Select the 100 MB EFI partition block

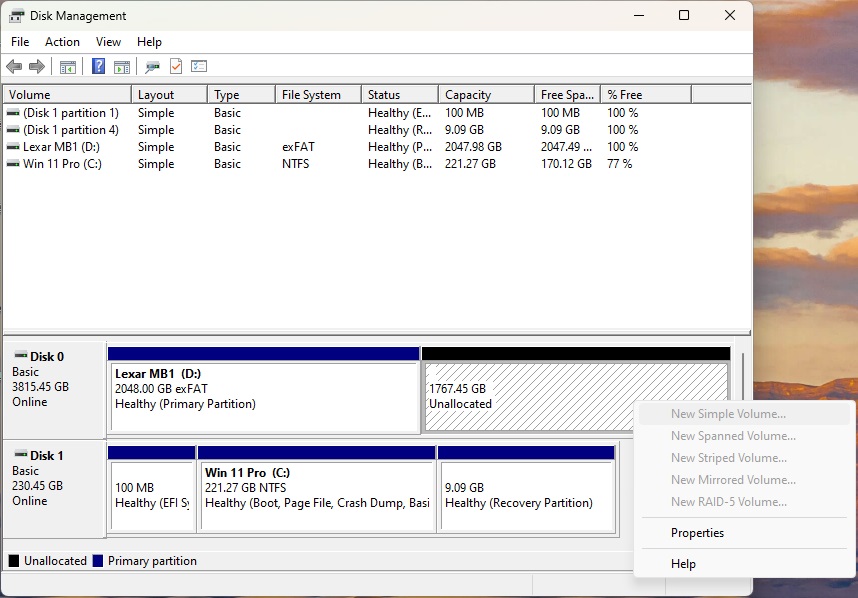(152, 489)
